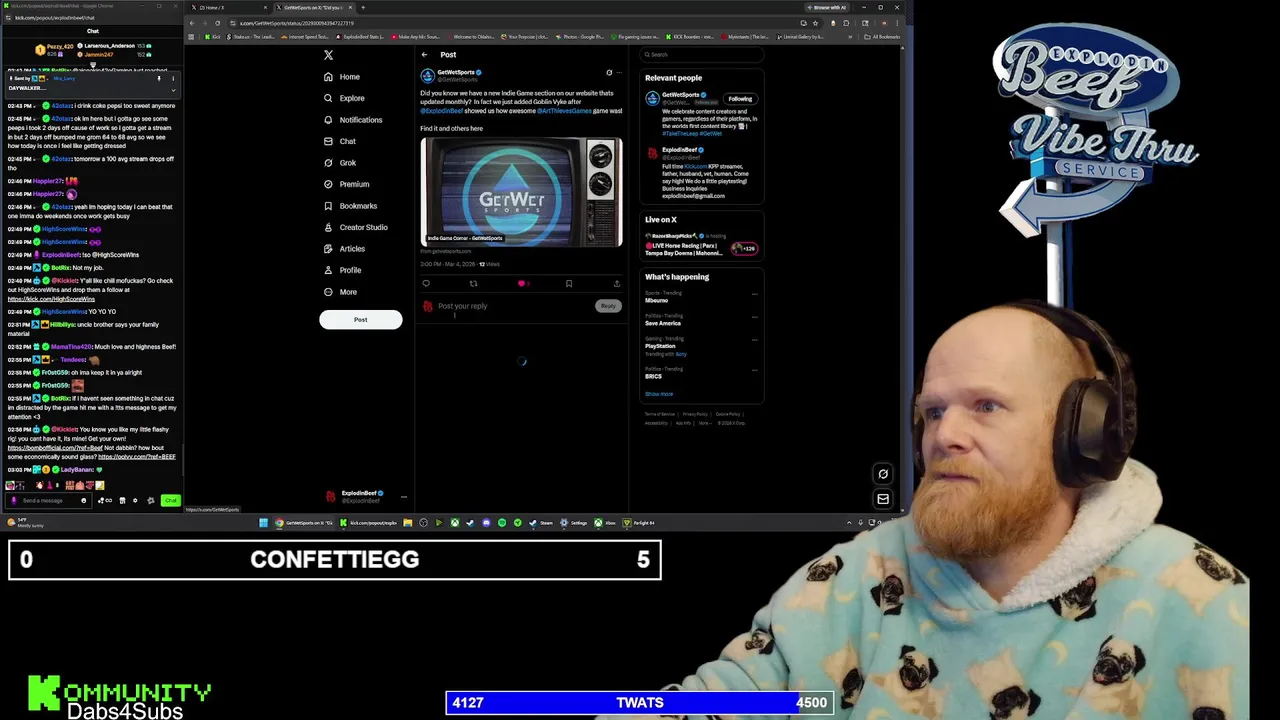Open options for Mbeumo trend
Screen dimensions: 1280x720
click(754, 294)
